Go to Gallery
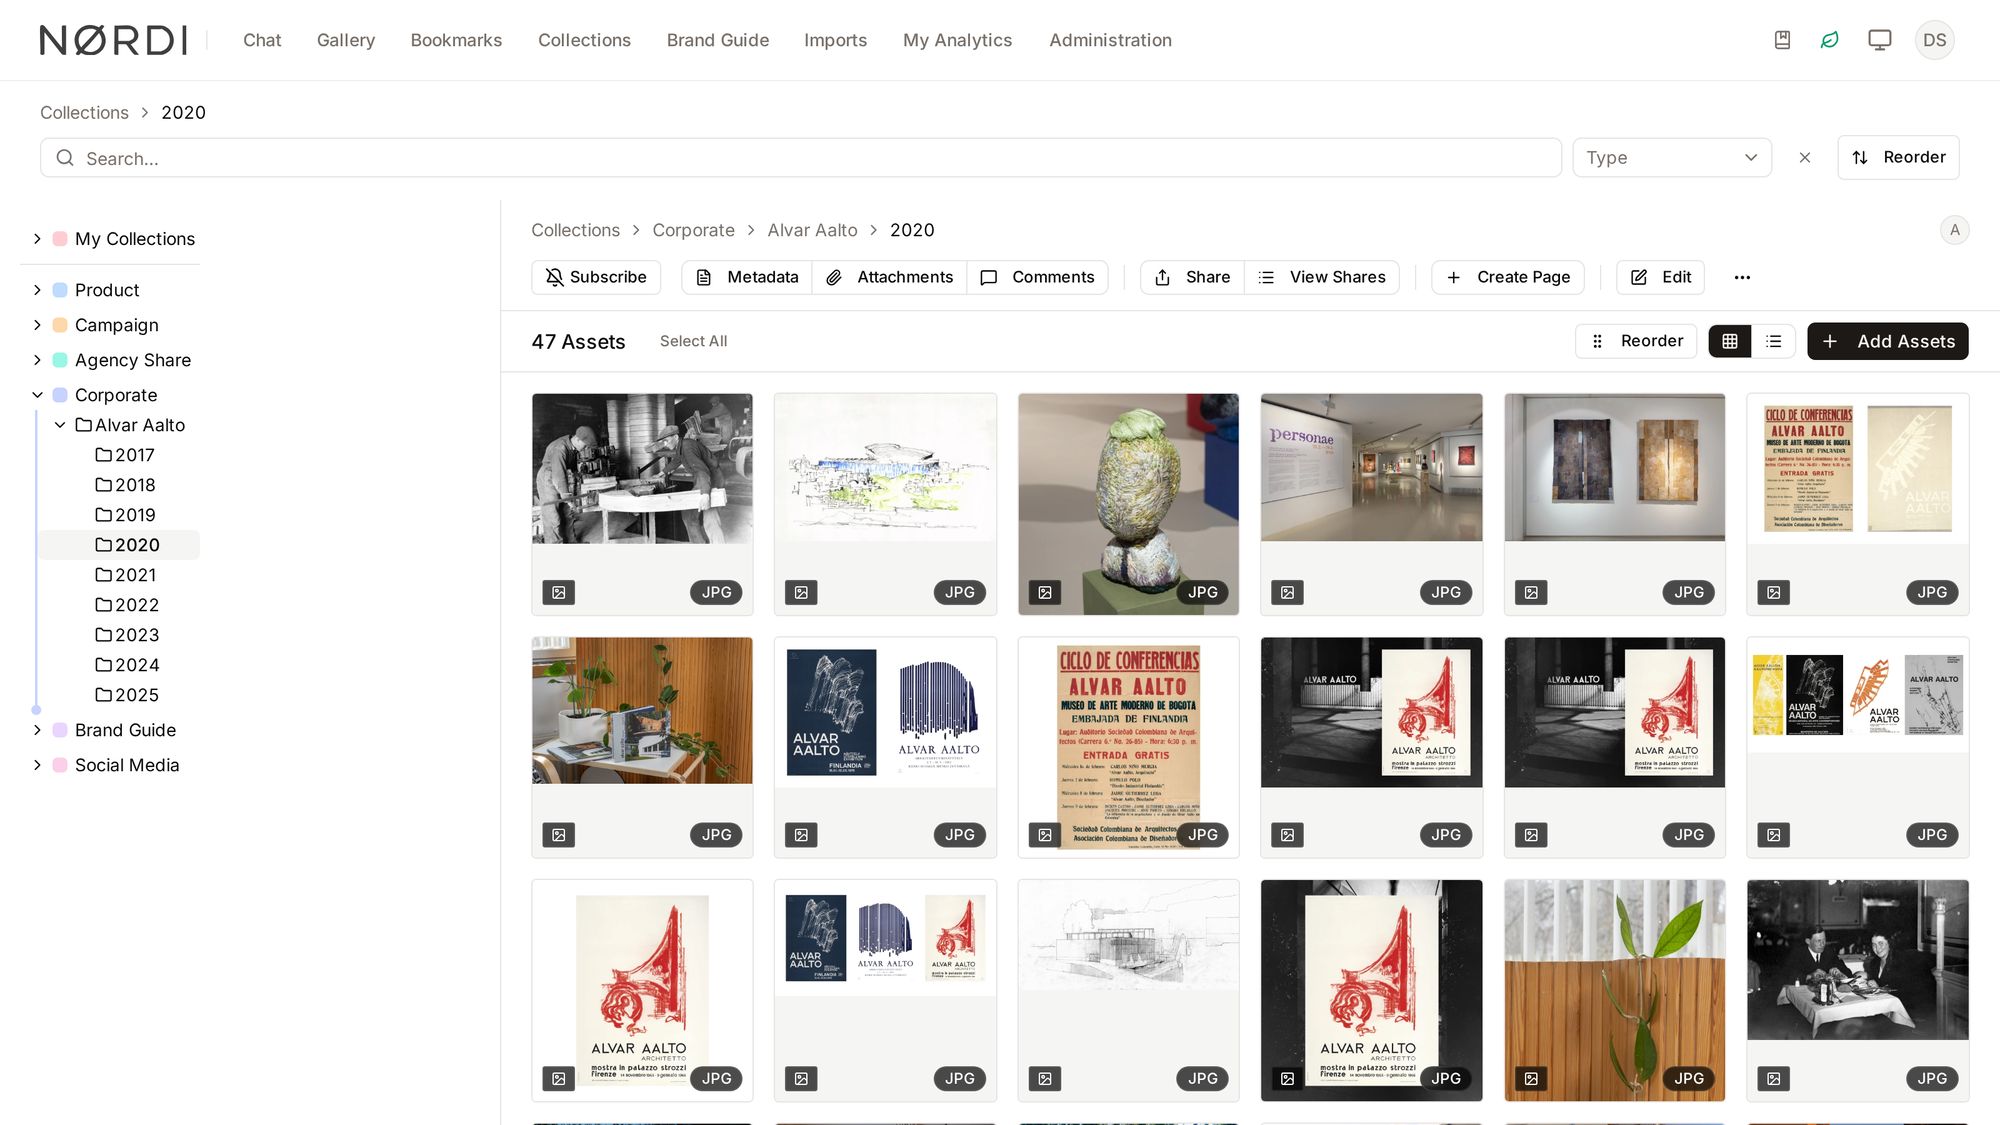The image size is (2000, 1125). click(346, 40)
